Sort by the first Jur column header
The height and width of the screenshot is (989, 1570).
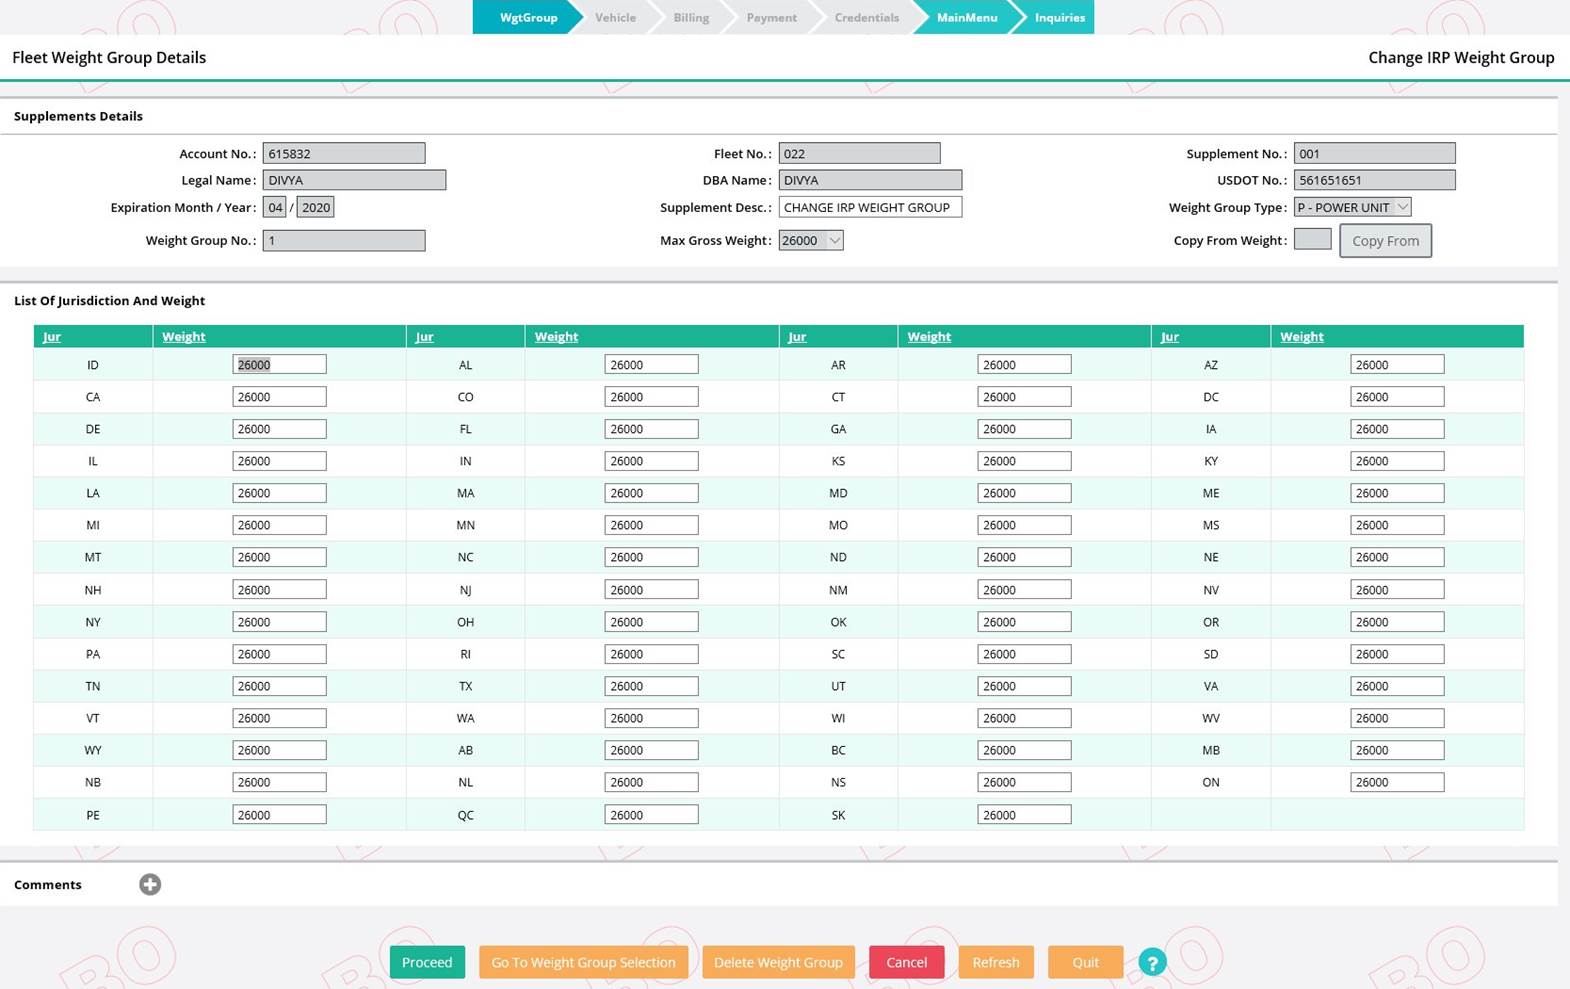pyautogui.click(x=52, y=337)
